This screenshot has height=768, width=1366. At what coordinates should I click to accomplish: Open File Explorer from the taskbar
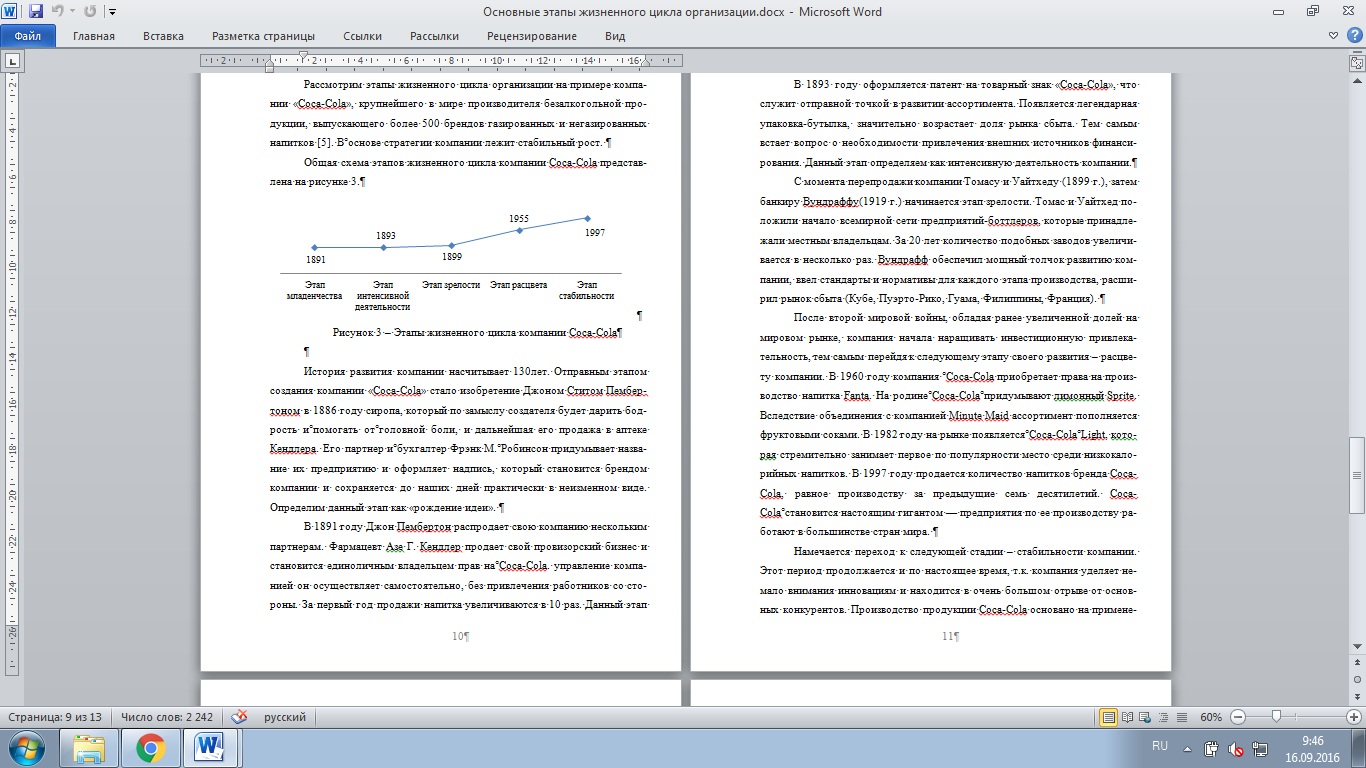point(88,748)
